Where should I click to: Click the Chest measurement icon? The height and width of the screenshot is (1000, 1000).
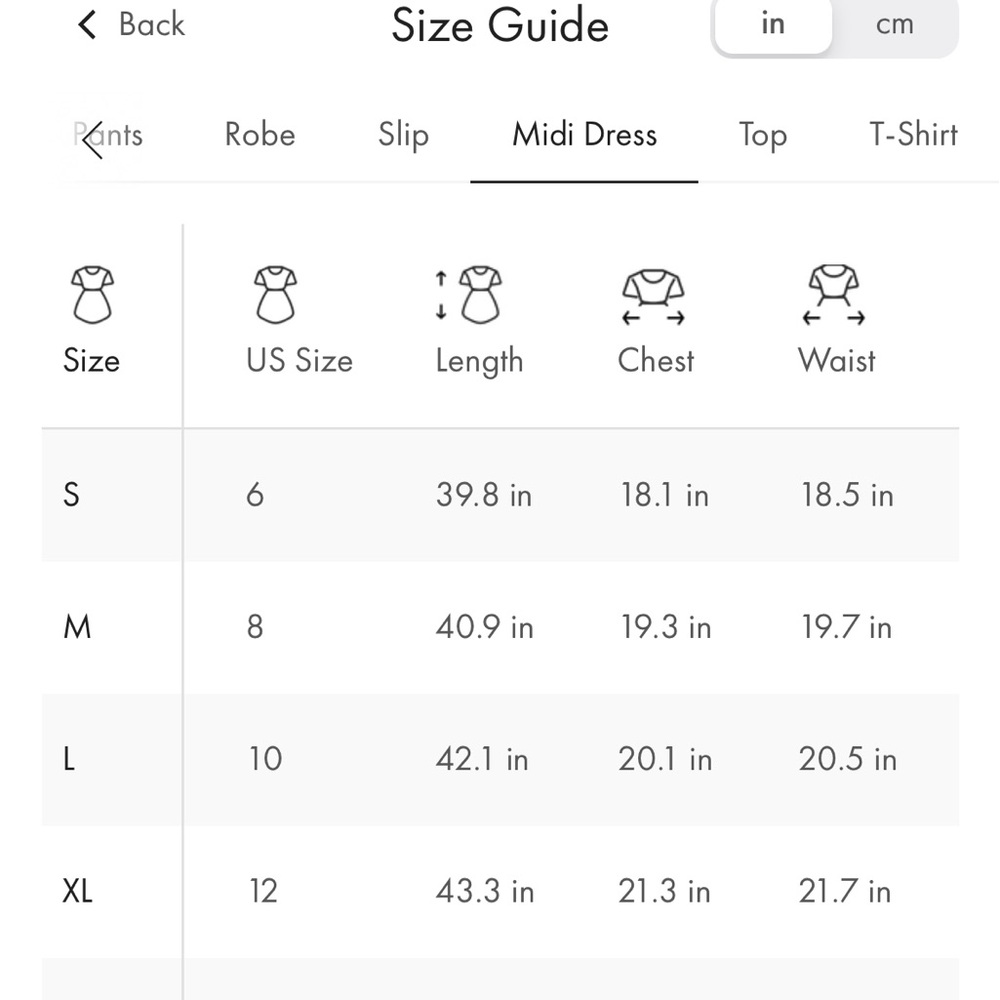pyautogui.click(x=654, y=297)
